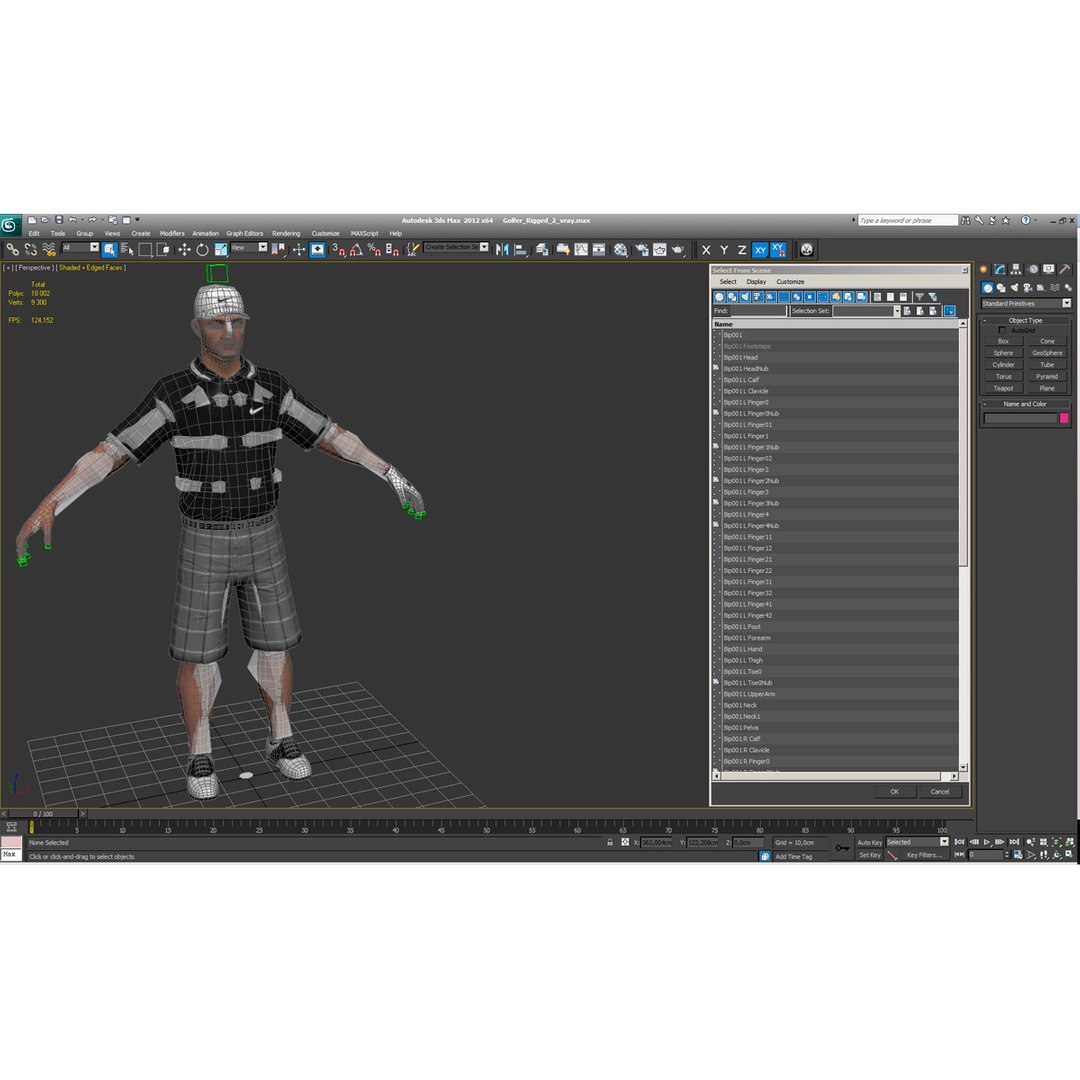Restrict to Z axis button
The image size is (1080, 1080).
(742, 250)
